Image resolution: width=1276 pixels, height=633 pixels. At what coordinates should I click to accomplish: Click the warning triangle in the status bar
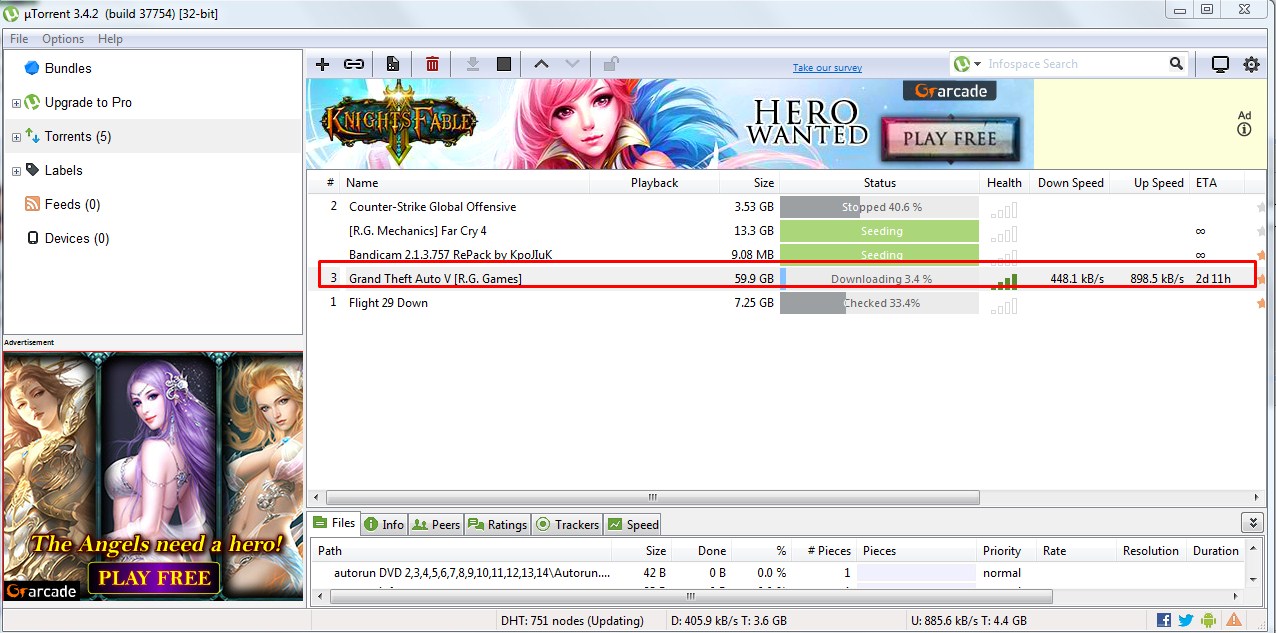pos(1232,620)
